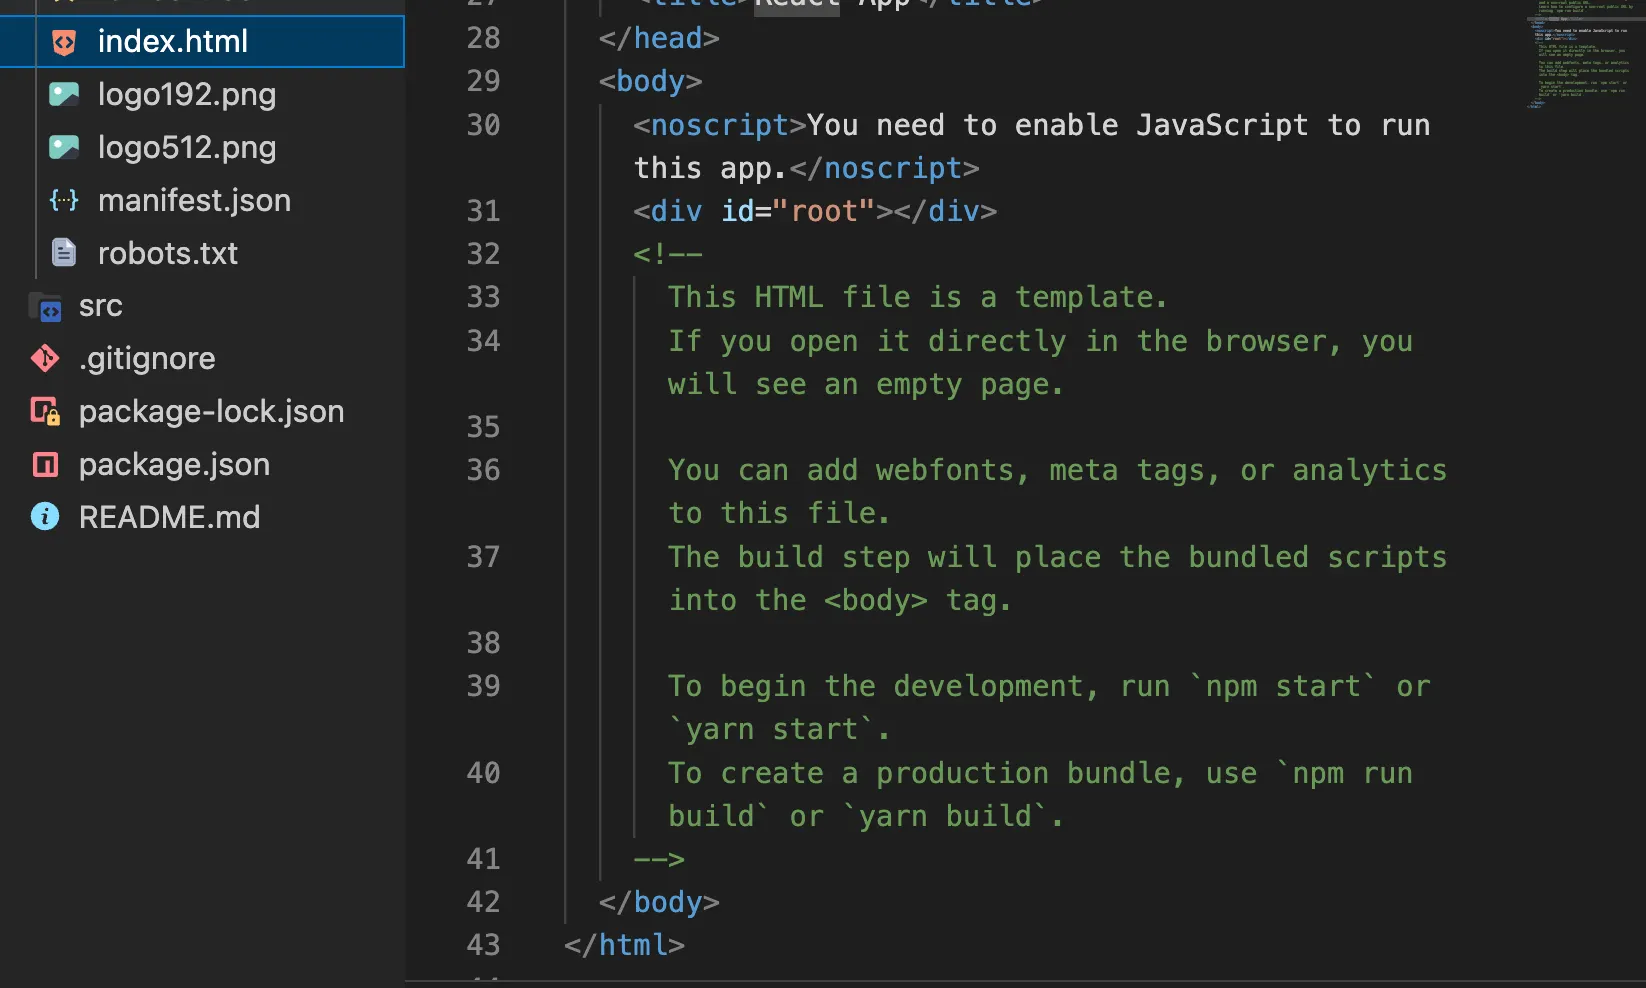Image resolution: width=1646 pixels, height=988 pixels.
Task: Click the opening body tag on line 29
Action: tap(650, 81)
